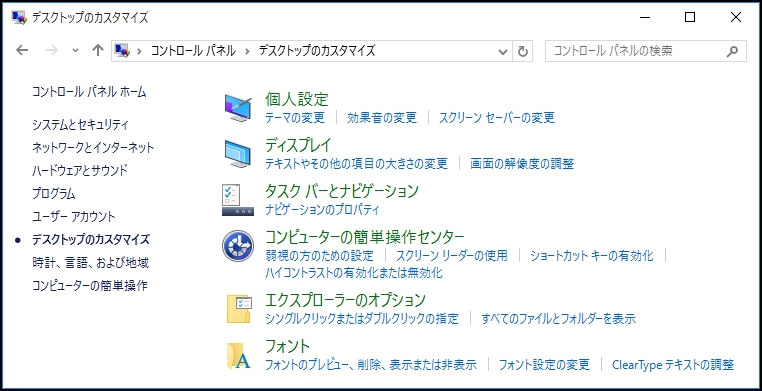Click コントロール パネル breadcrumb segment
762x391 pixels.
pyautogui.click(x=193, y=51)
